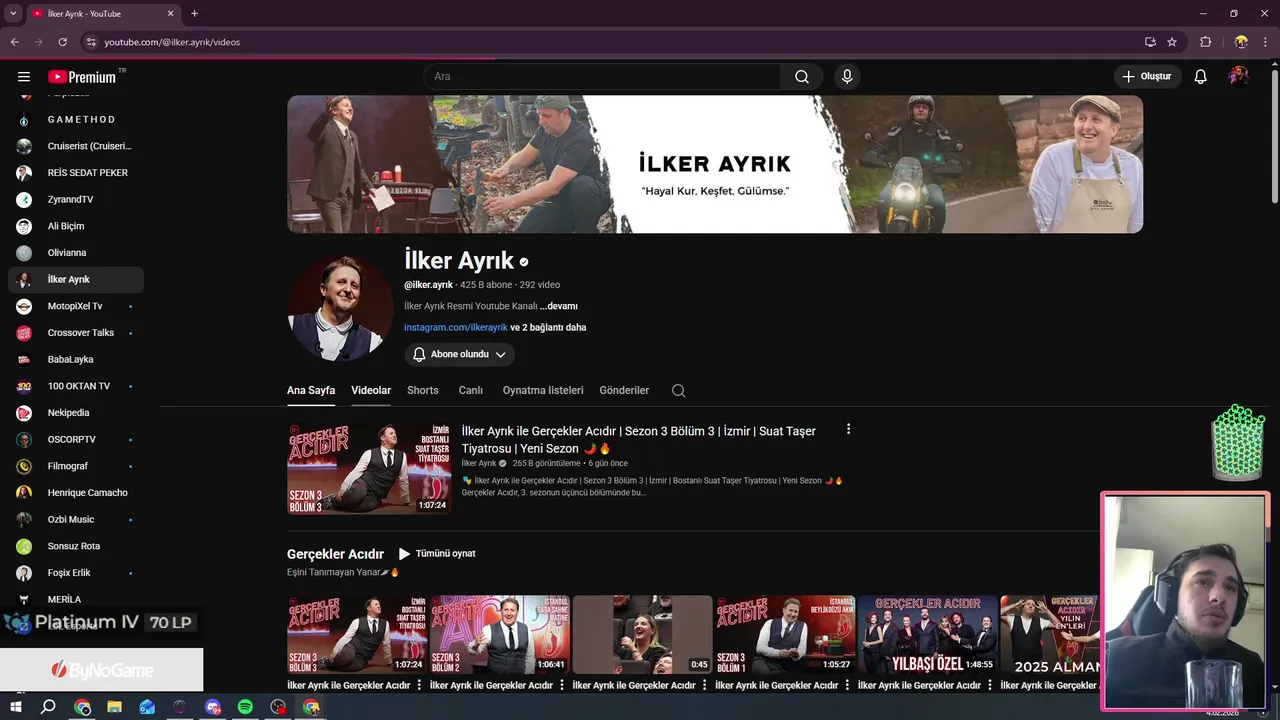The width and height of the screenshot is (1280, 720).
Task: Click the install app icon in the address bar
Action: click(x=1150, y=42)
